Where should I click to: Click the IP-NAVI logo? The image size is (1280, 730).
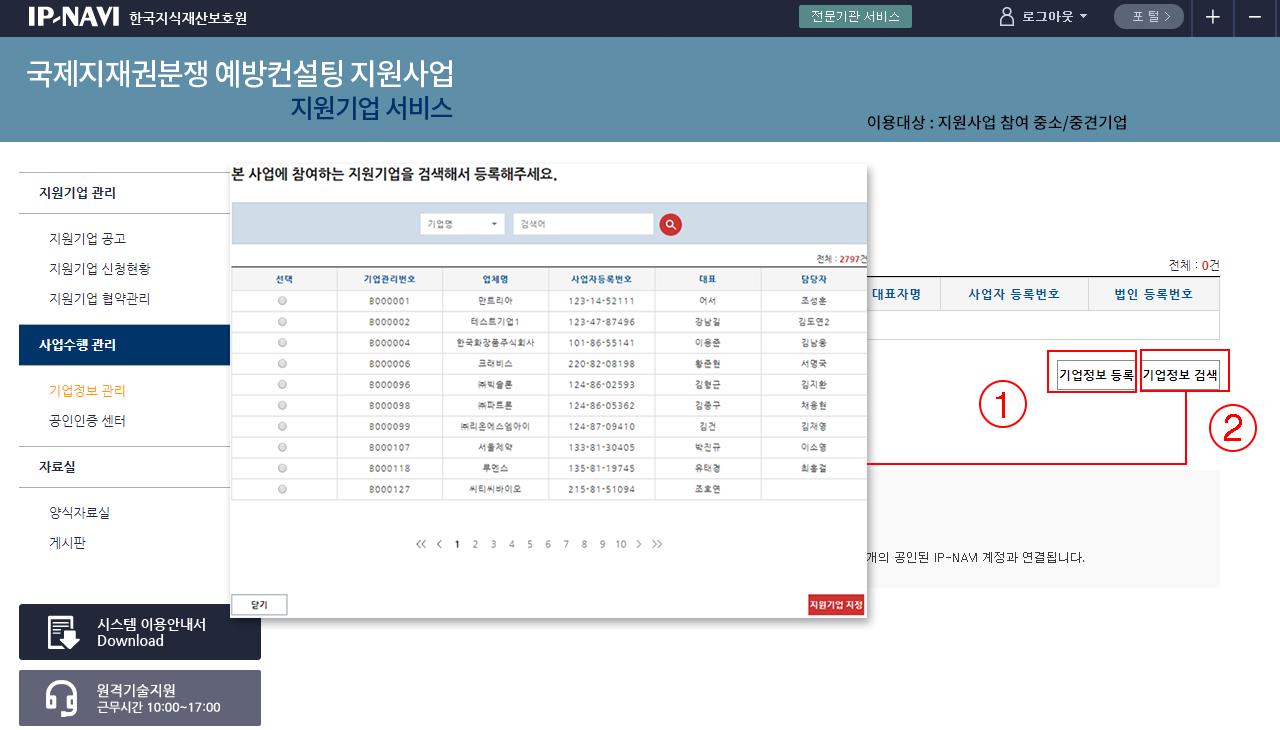point(73,17)
